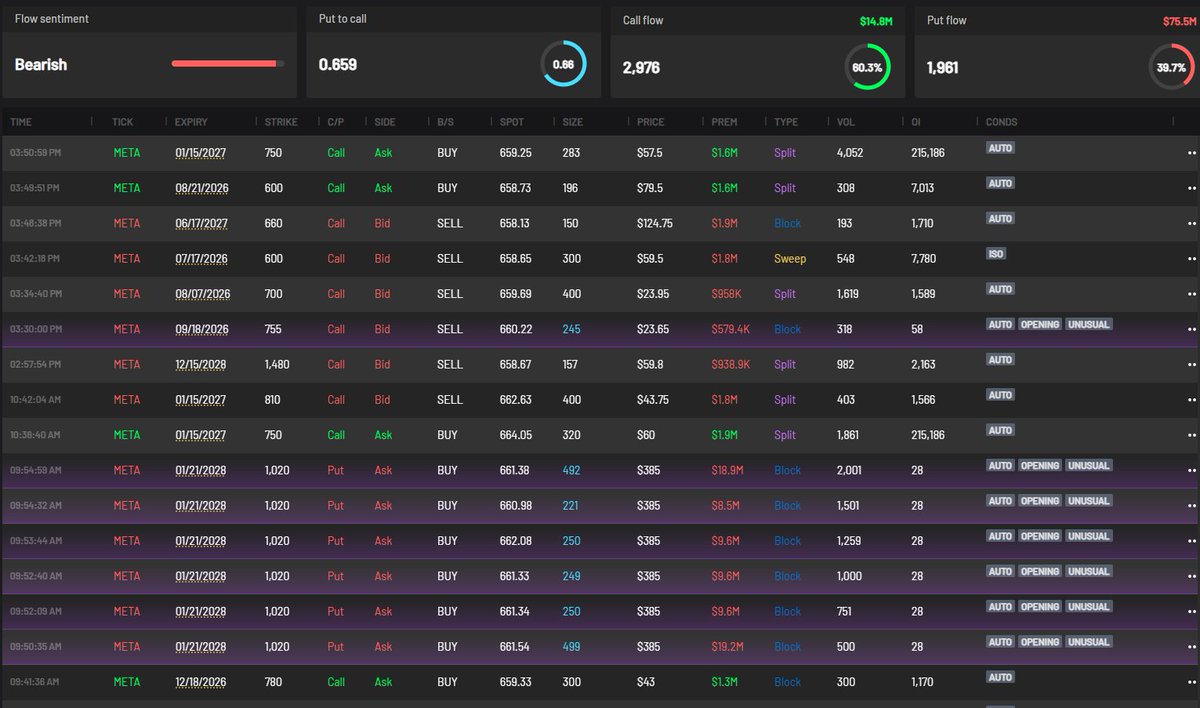
Task: Sort table by TYPE column header
Action: click(x=786, y=122)
